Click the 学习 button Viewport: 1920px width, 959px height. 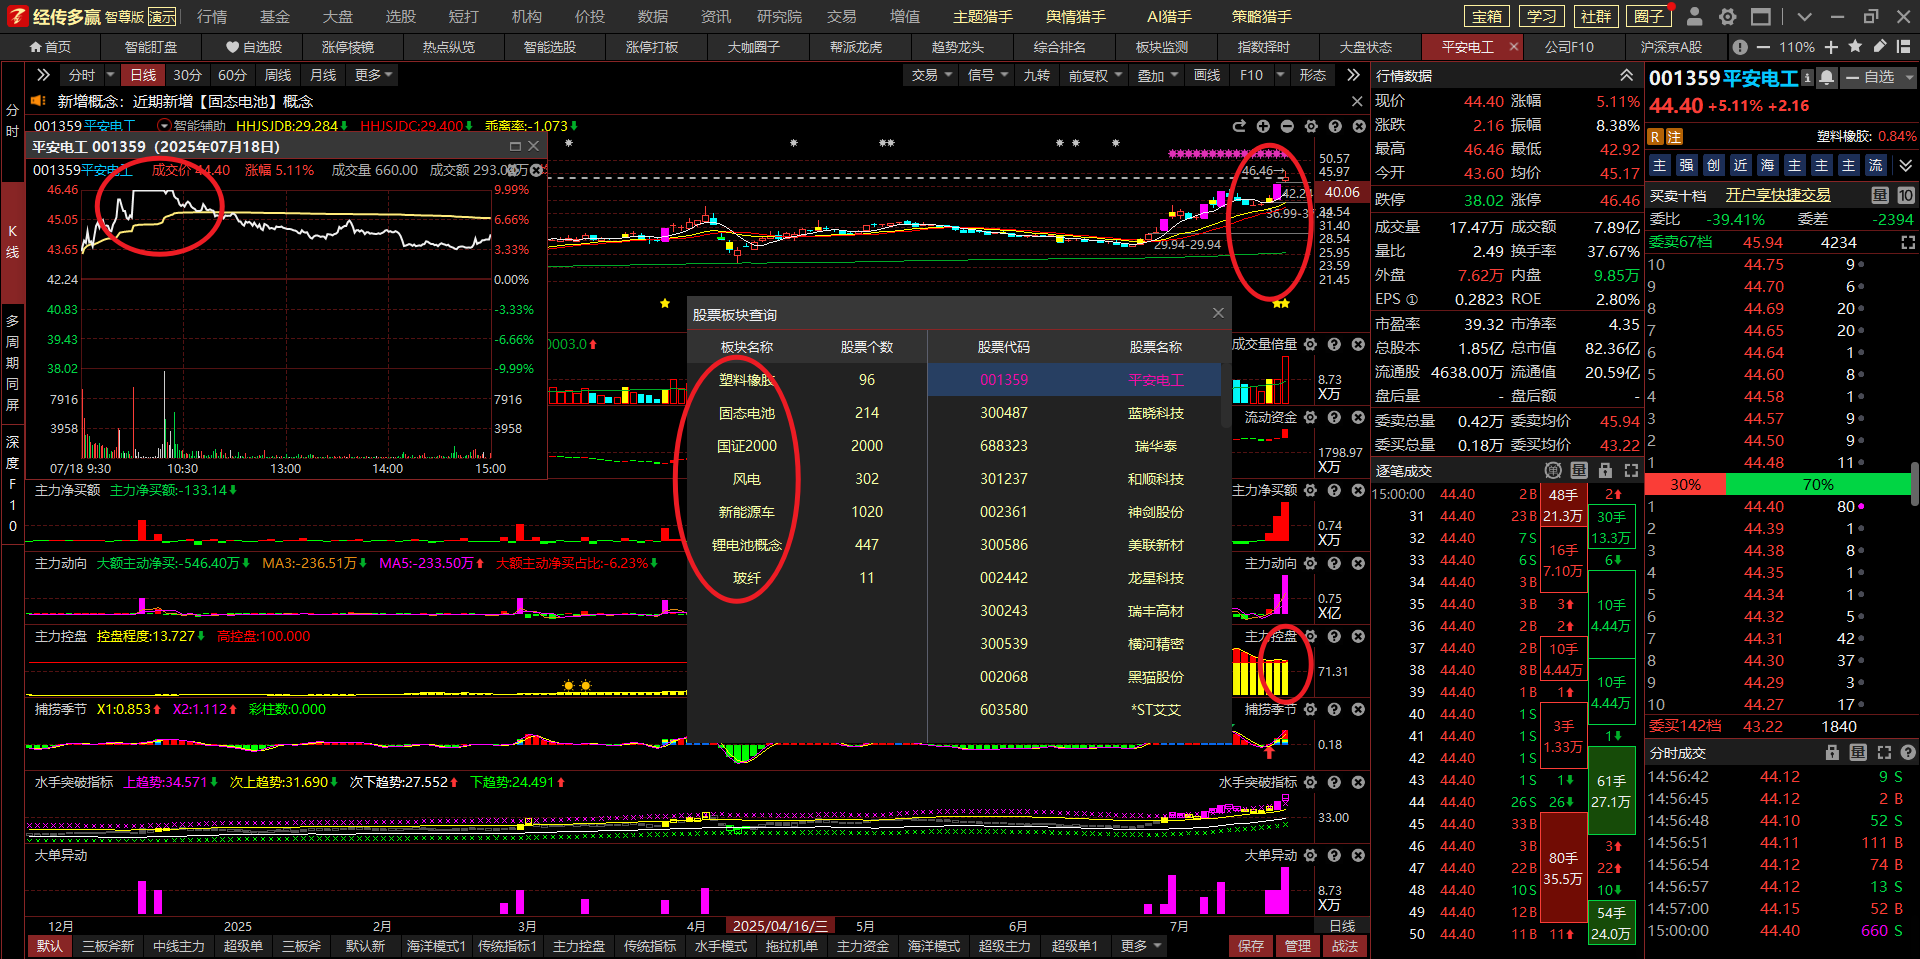coord(1542,16)
